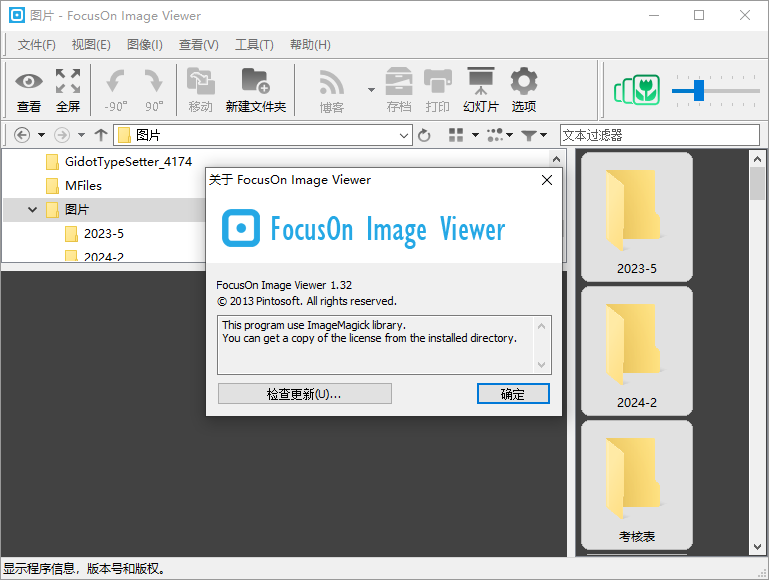Open the forward history dropdown arrow
This screenshot has width=769, height=580.
point(81,135)
